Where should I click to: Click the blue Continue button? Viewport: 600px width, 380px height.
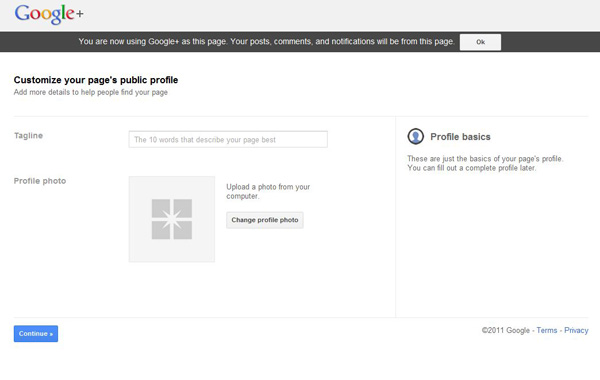36,334
